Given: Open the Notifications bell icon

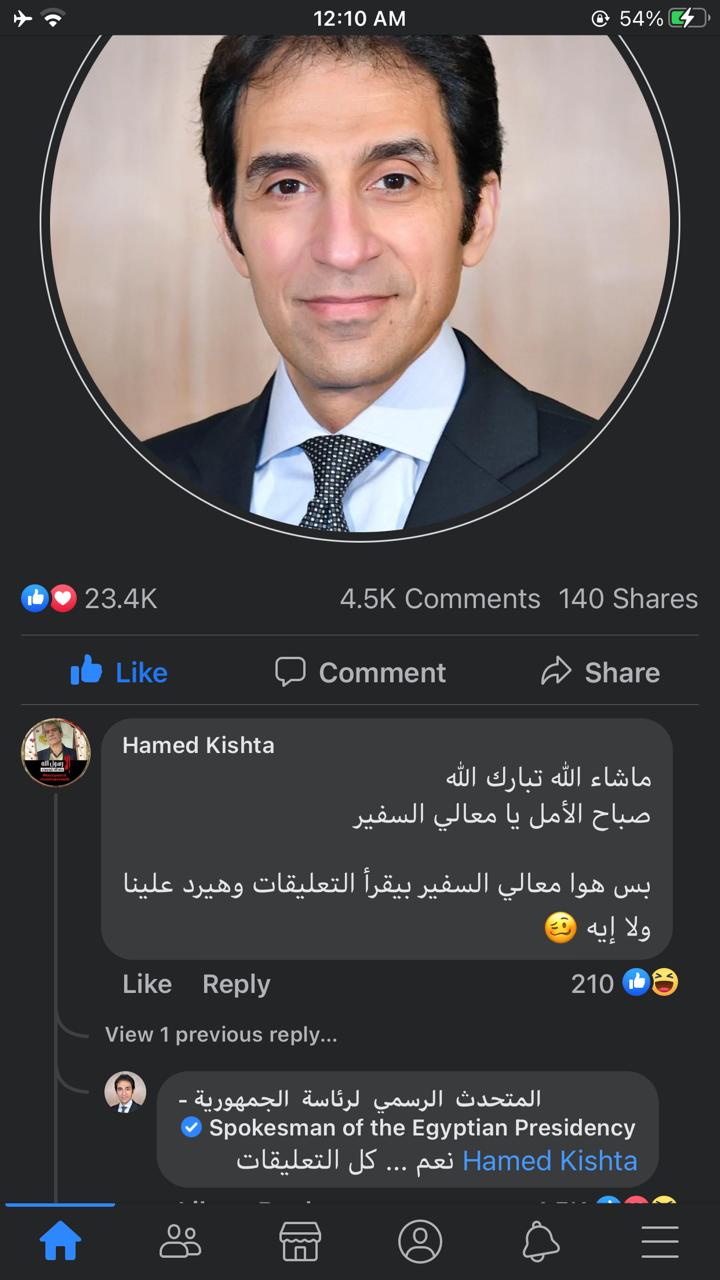Looking at the screenshot, I should coord(540,1242).
